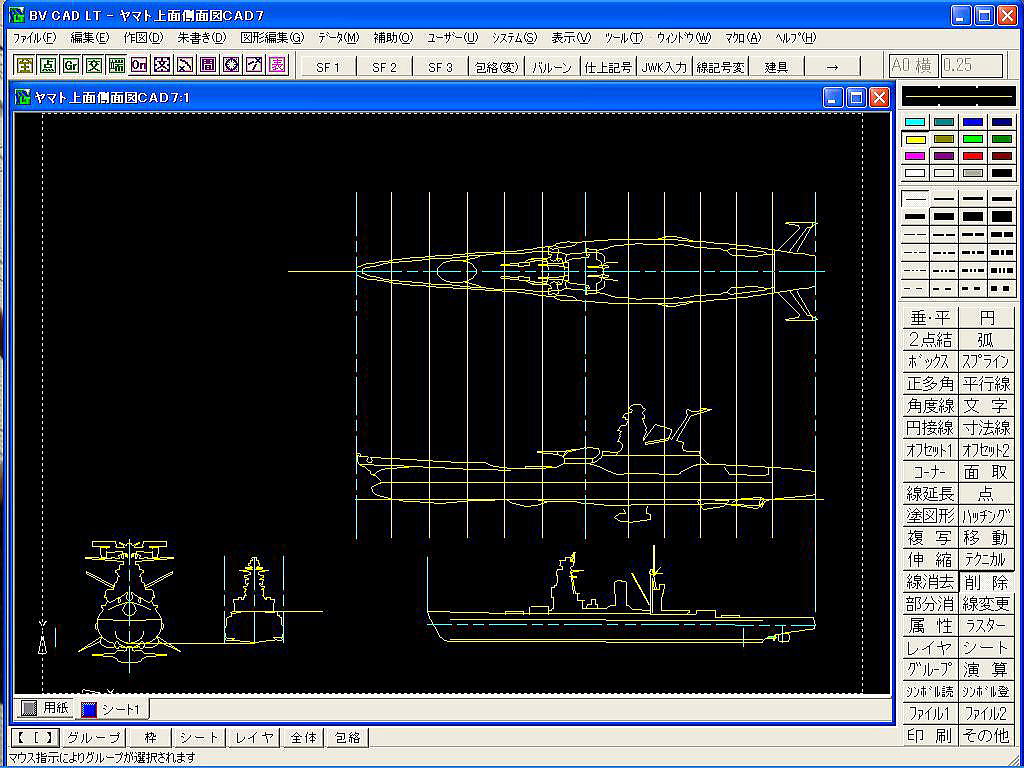Select the thin dash-dot line style
The width and height of the screenshot is (1024, 768).
(x=914, y=252)
